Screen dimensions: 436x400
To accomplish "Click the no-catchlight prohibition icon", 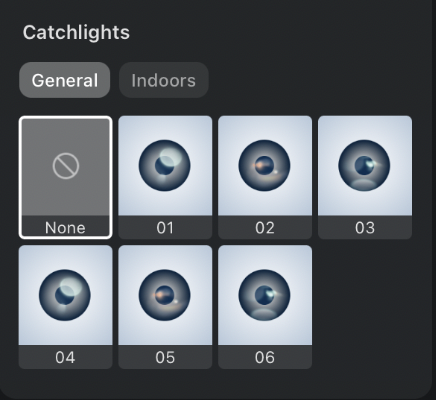I will click(x=66, y=166).
